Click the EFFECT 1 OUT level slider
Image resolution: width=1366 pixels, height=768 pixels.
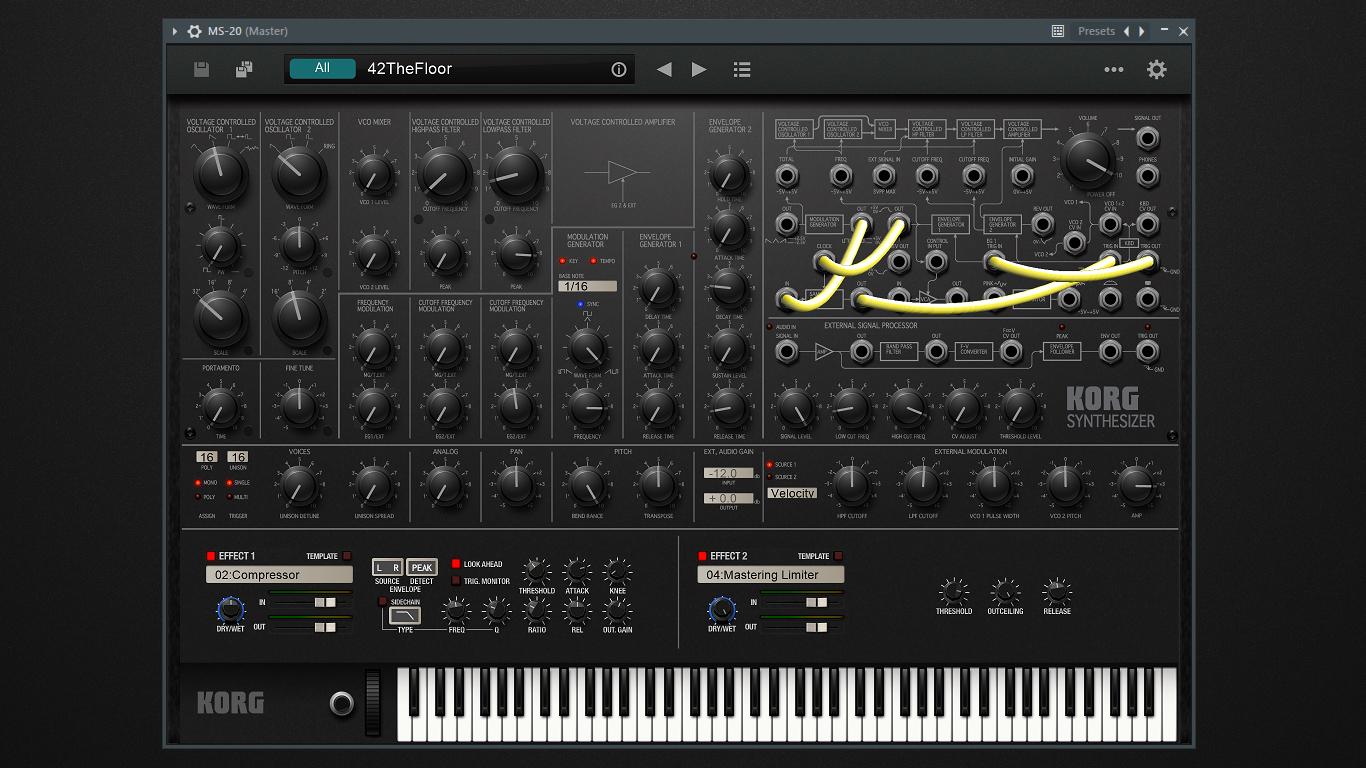coord(325,627)
